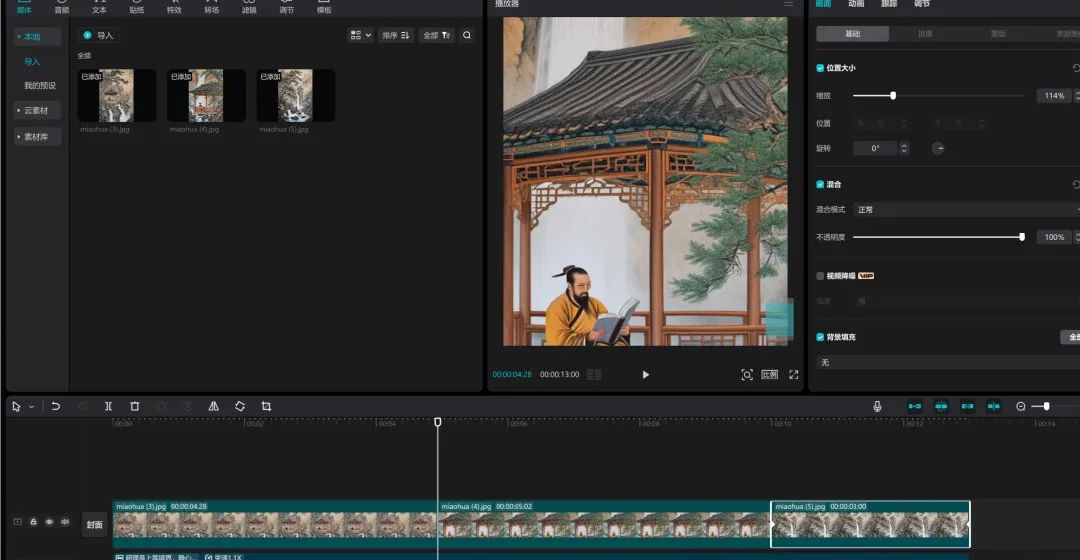Select the pointer selection tool in timeline toolbar
Viewport: 1080px width, 560px height.
tap(16, 406)
